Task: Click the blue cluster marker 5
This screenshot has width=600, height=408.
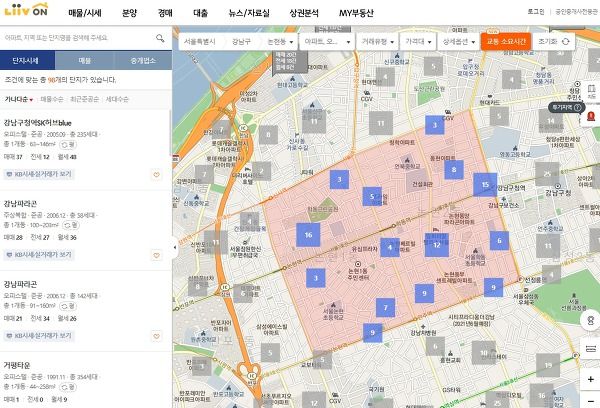Action: [372, 196]
